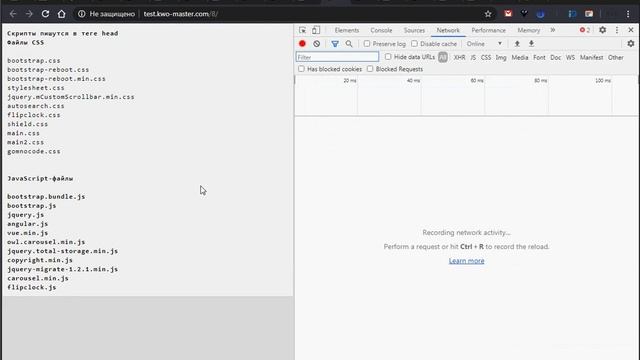Filter requests by Img
The image size is (640, 360).
tap(501, 58)
